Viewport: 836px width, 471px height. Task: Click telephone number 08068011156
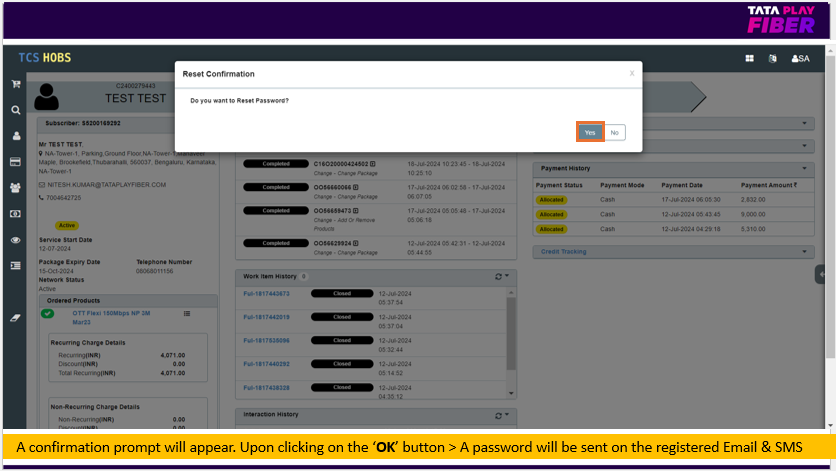[x=155, y=271]
